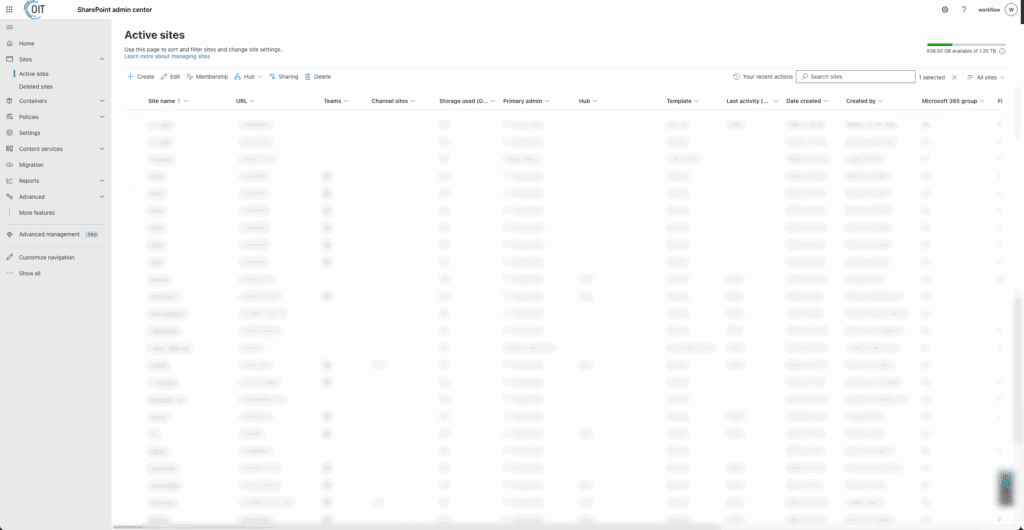Open Created by column menu
This screenshot has width=1024, height=530.
click(865, 101)
